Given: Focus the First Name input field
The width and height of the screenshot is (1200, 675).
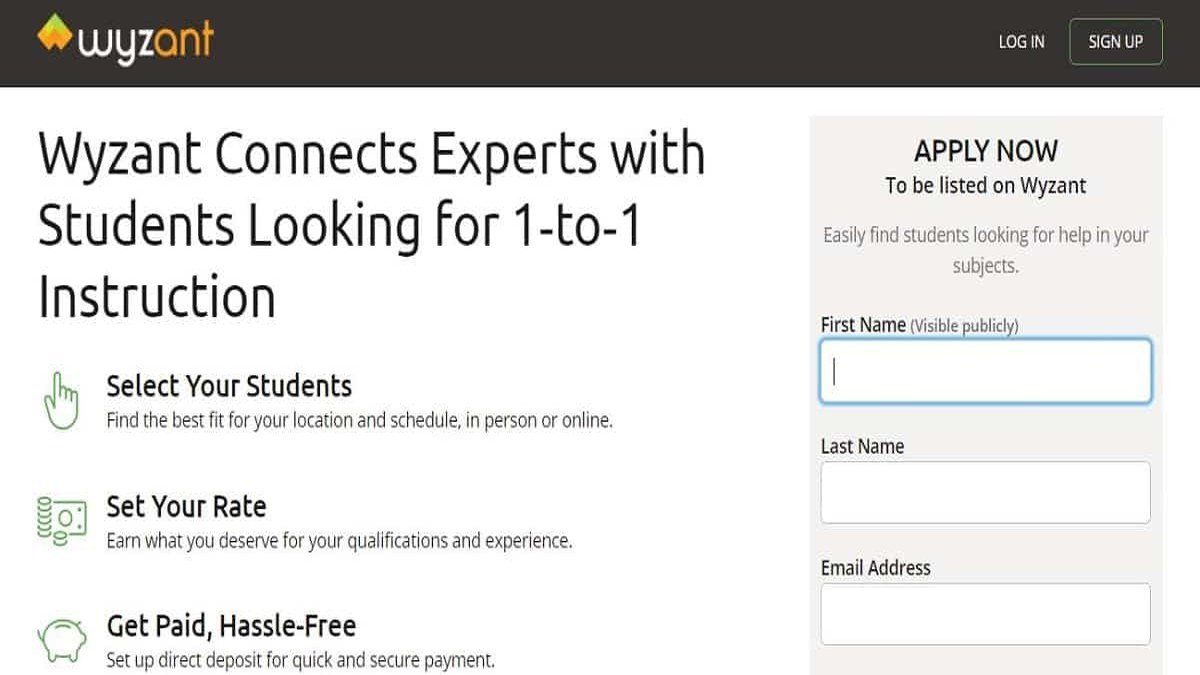Looking at the screenshot, I should [985, 371].
